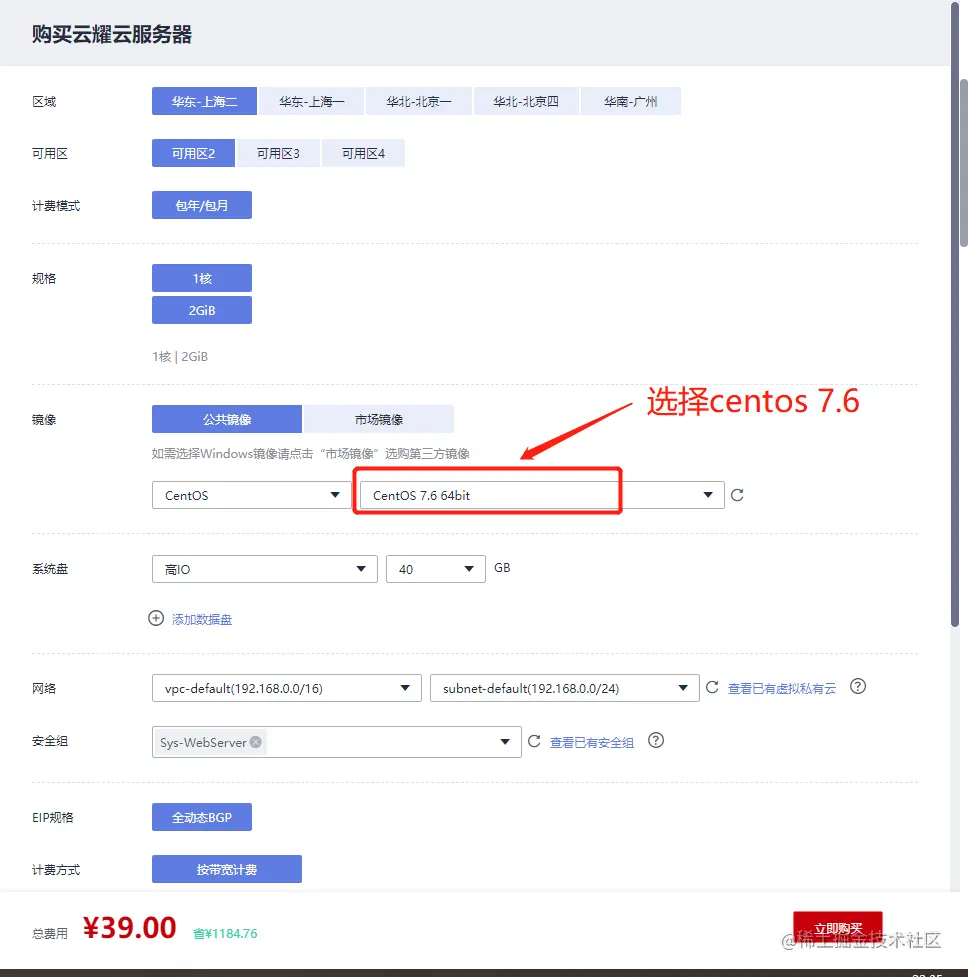Click 添加数据盘 link
The width and height of the screenshot is (968, 977).
pyautogui.click(x=202, y=619)
